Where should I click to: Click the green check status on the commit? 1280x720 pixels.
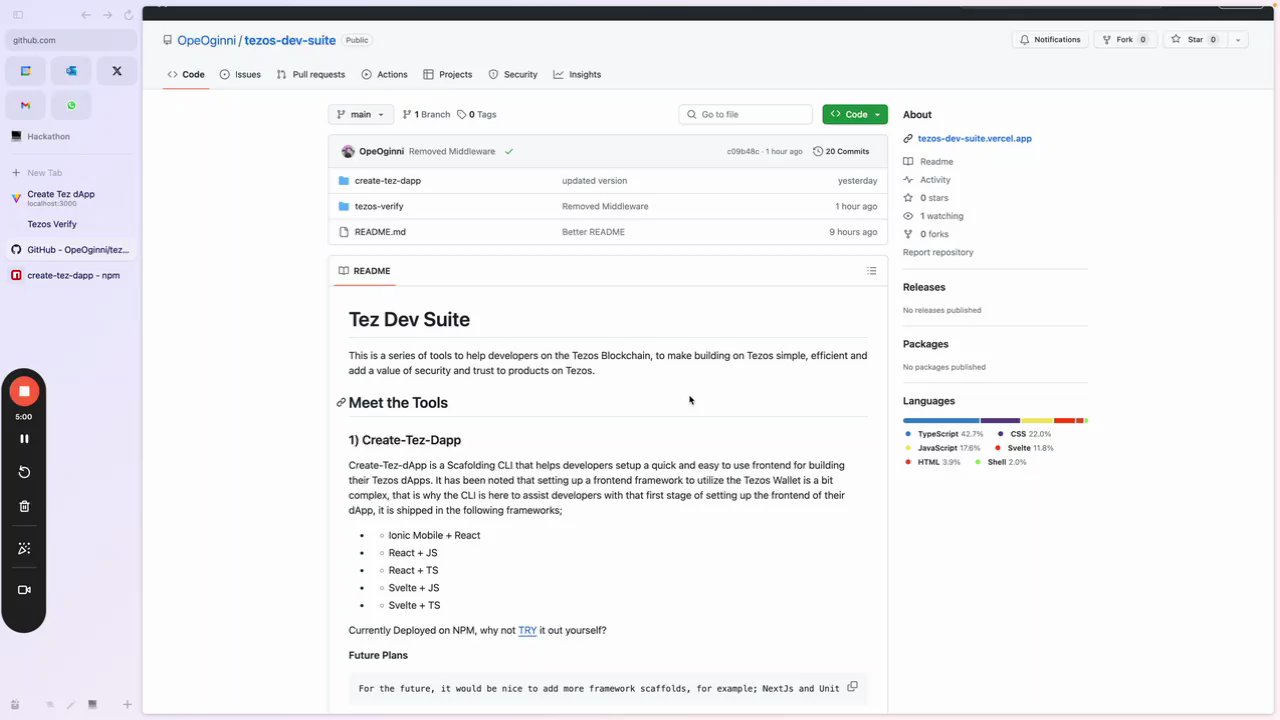(x=509, y=151)
